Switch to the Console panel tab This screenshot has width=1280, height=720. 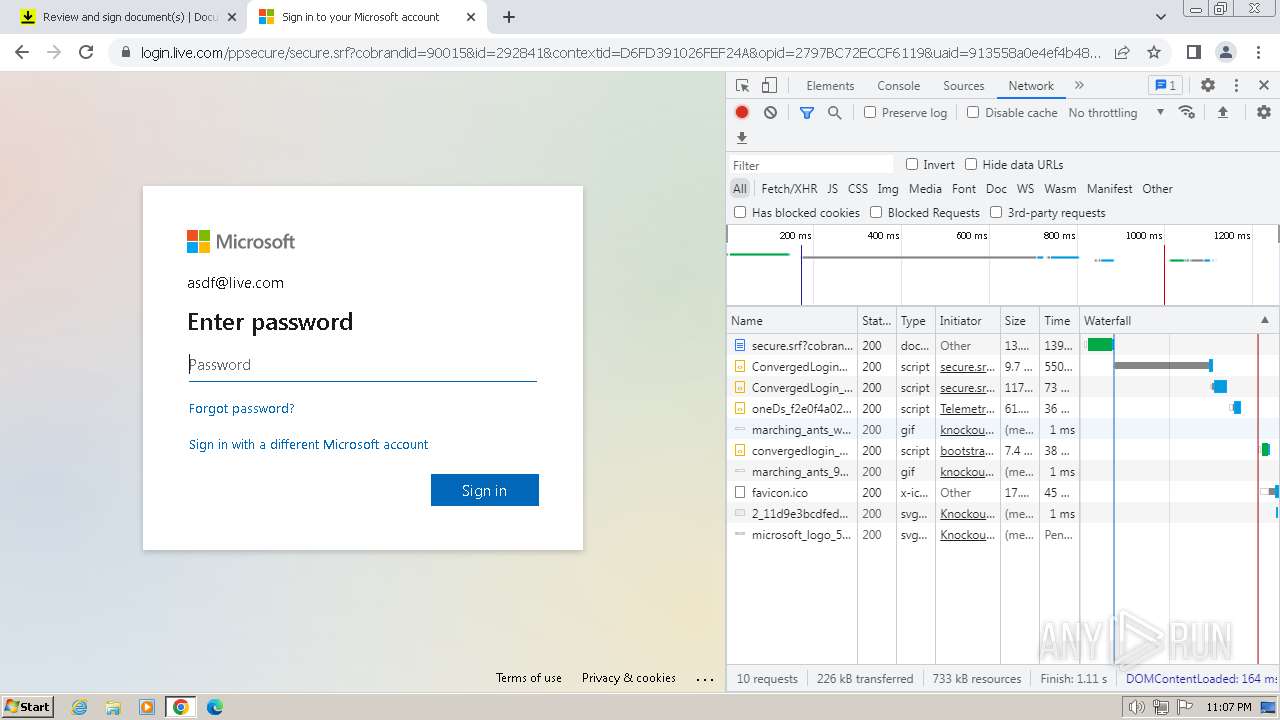[898, 86]
